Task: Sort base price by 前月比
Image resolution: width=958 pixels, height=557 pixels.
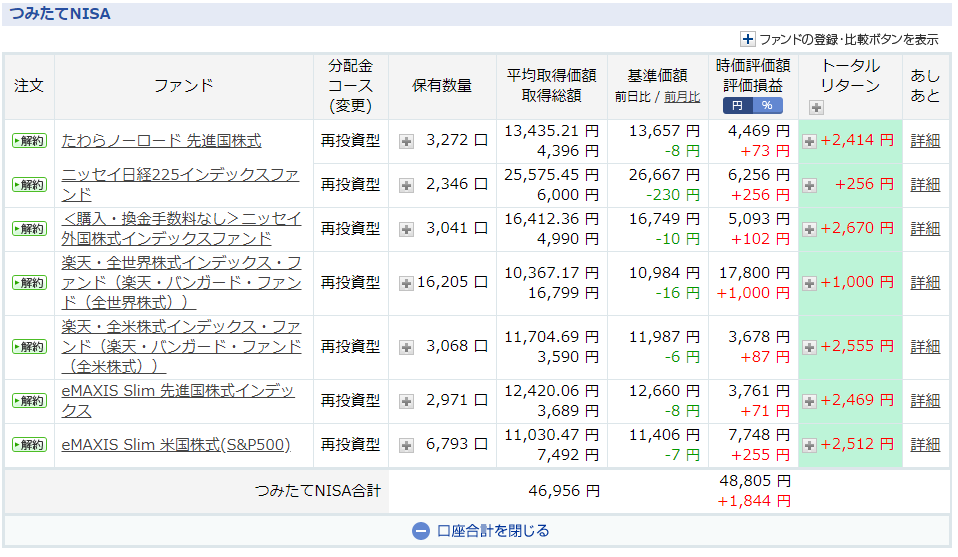Action: coord(682,97)
